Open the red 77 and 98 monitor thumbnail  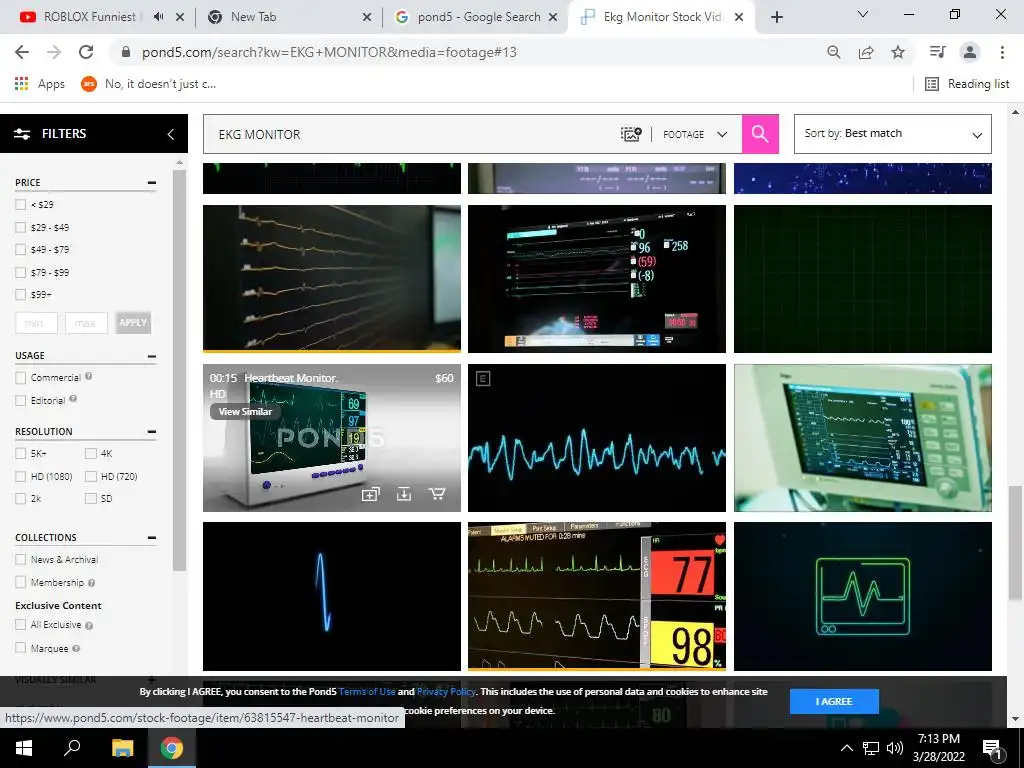[597, 596]
